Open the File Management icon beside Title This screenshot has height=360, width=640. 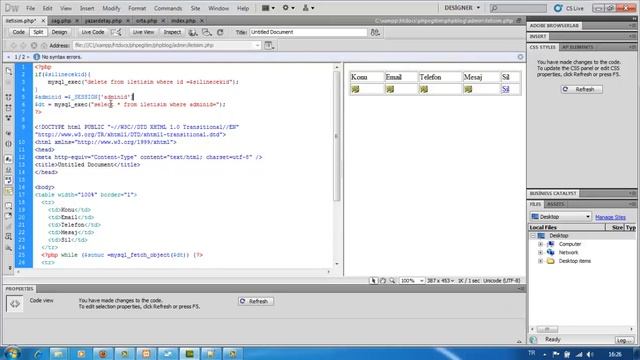pyautogui.click(x=375, y=32)
